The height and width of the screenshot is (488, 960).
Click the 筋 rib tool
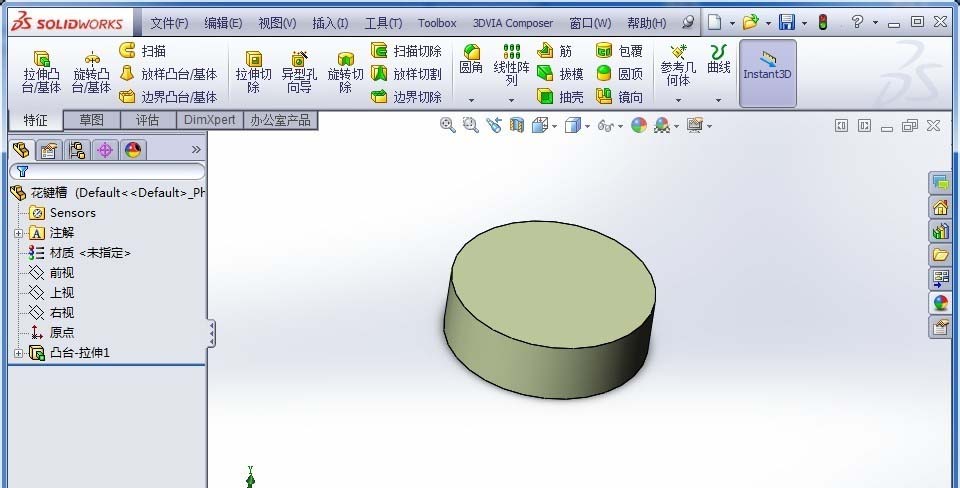click(x=555, y=51)
